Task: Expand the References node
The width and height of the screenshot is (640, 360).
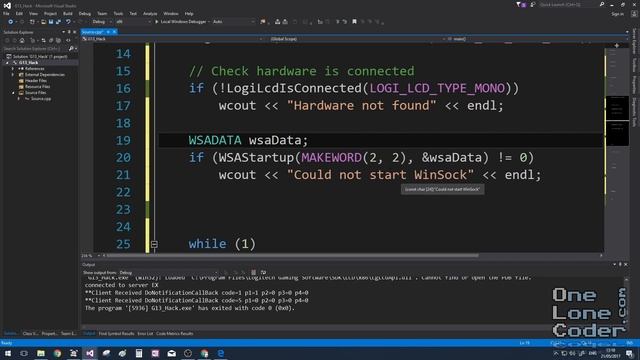Action: (x=13, y=69)
